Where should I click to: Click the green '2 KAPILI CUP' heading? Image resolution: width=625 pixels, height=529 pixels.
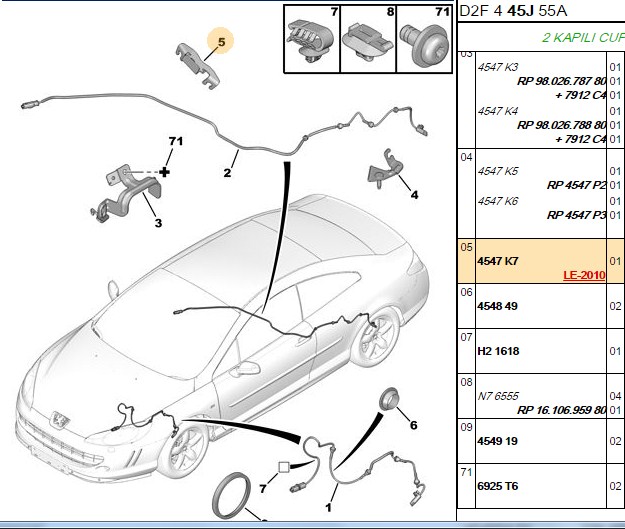(x=583, y=37)
